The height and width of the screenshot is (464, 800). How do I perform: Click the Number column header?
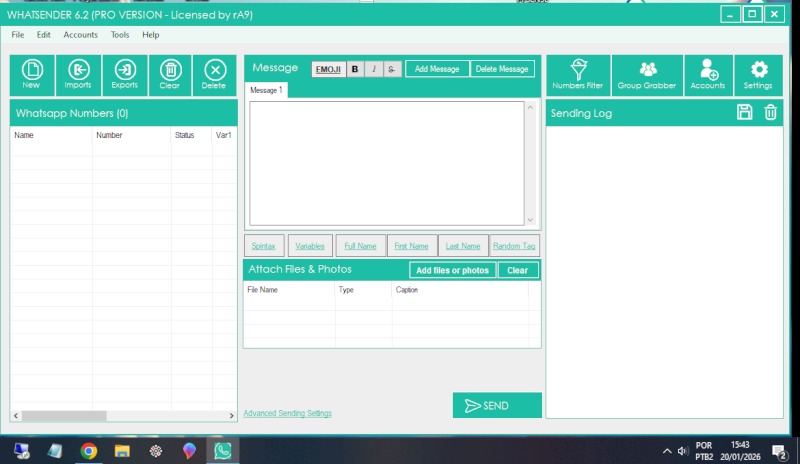click(132, 135)
